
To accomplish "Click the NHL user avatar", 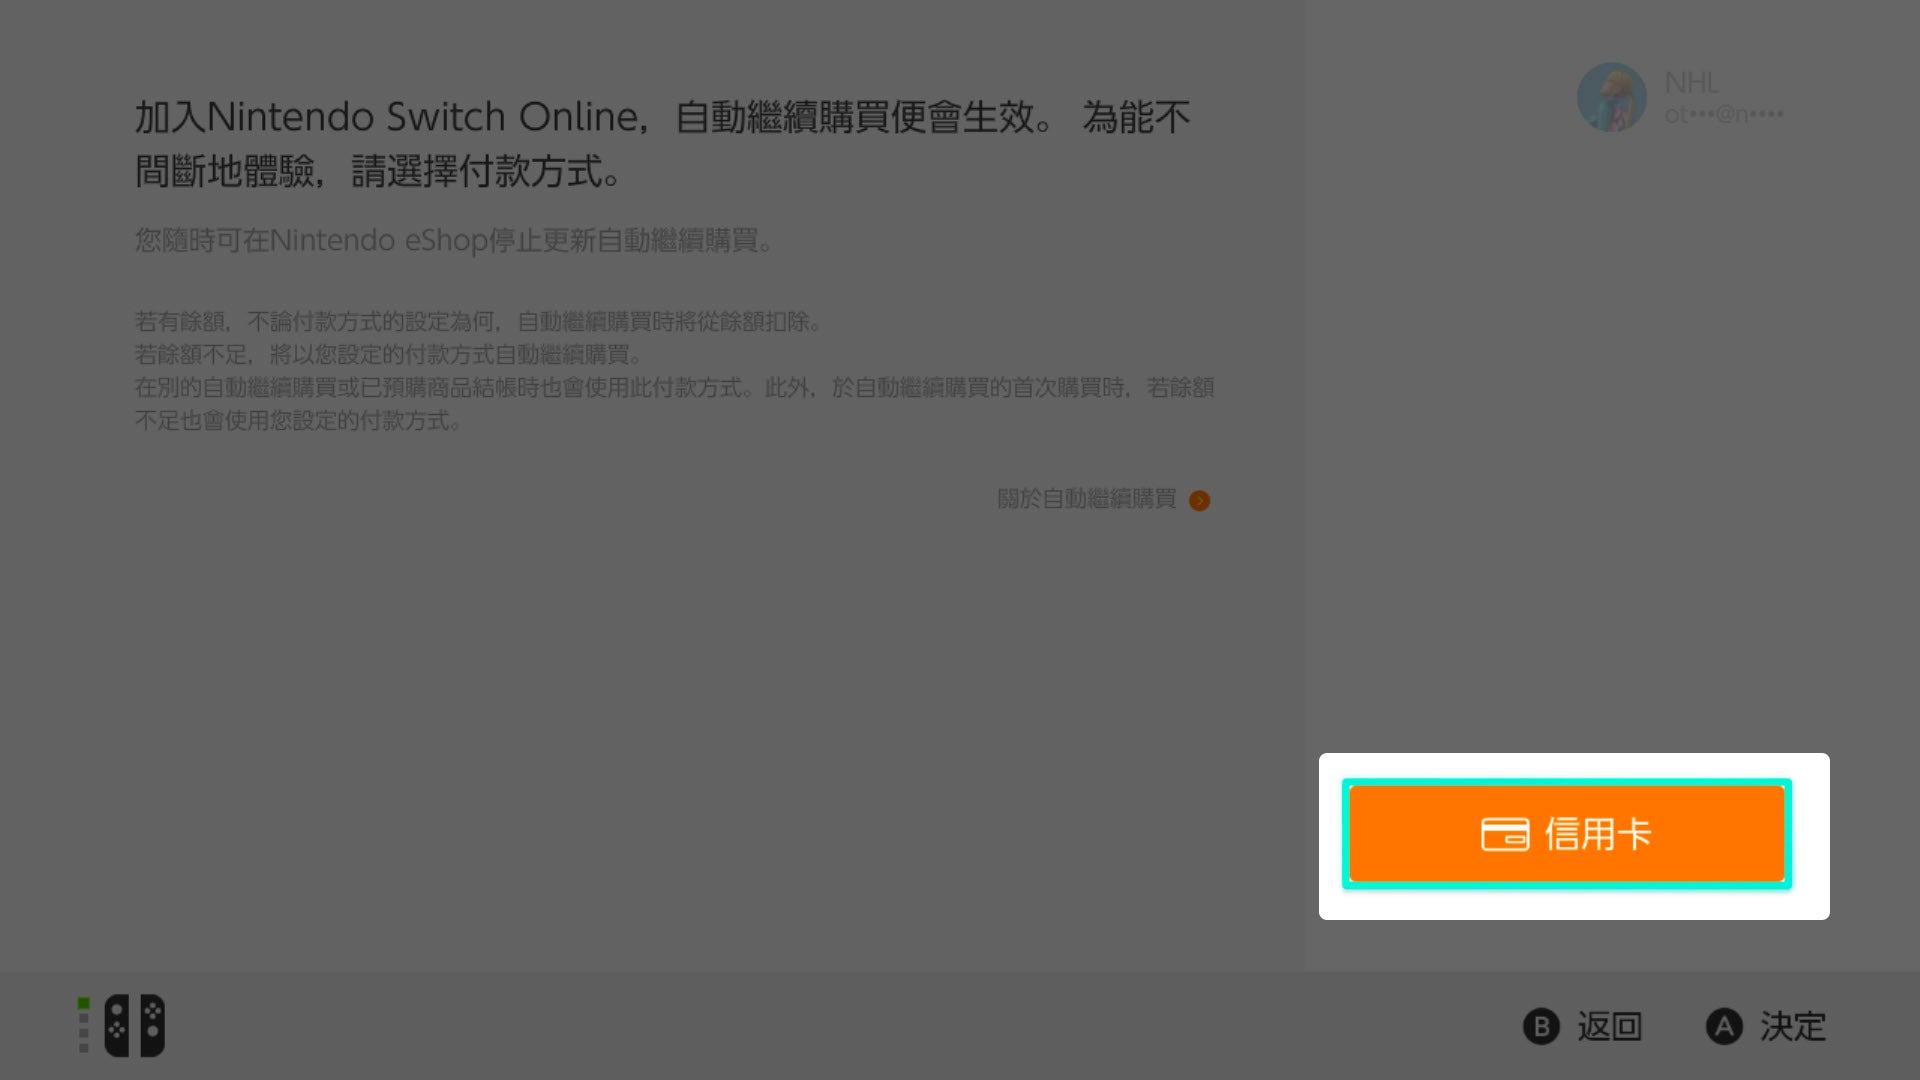I will [x=1611, y=98].
